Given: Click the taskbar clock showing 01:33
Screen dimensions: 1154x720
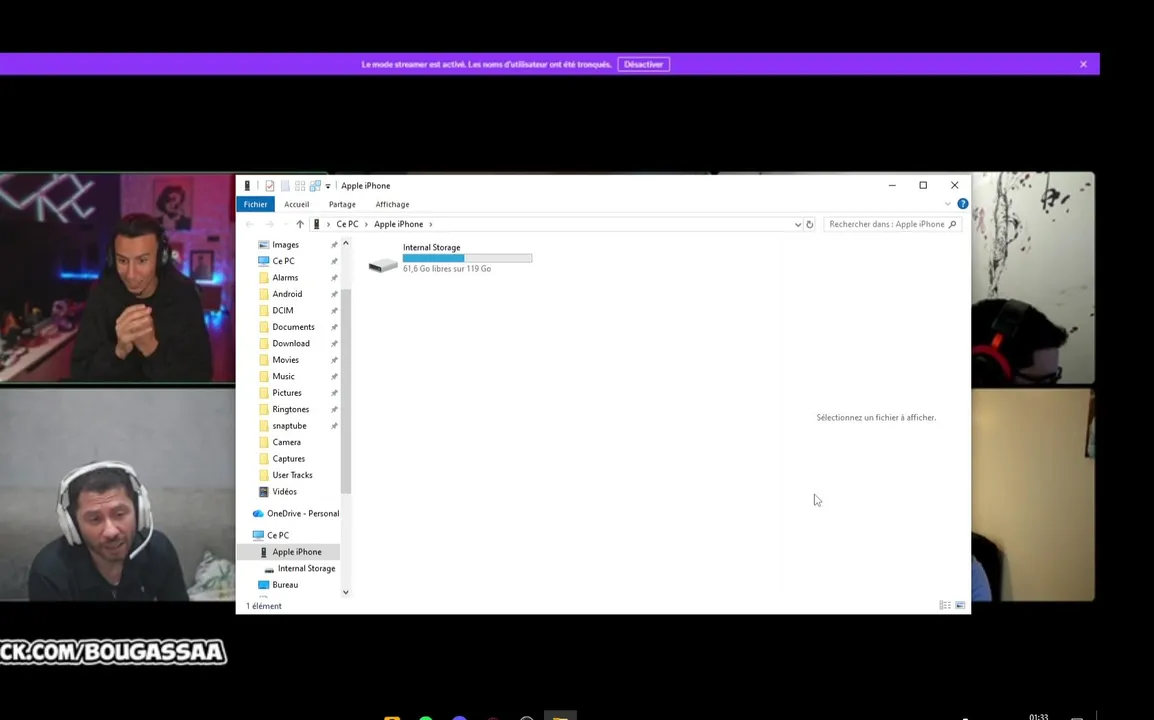Looking at the screenshot, I should pos(1038,716).
